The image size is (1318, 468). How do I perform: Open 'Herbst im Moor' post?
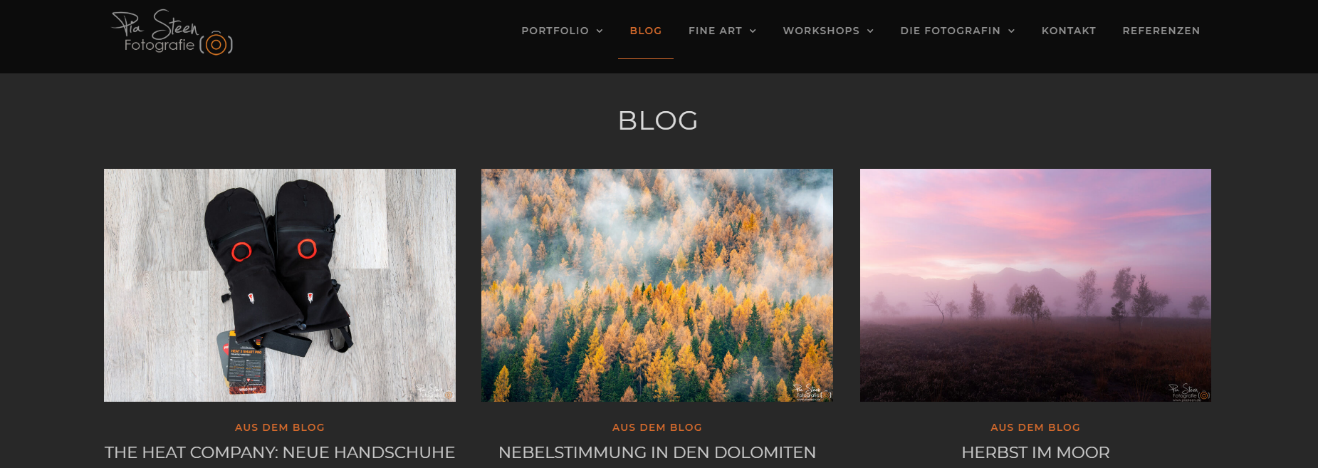[x=1035, y=453]
